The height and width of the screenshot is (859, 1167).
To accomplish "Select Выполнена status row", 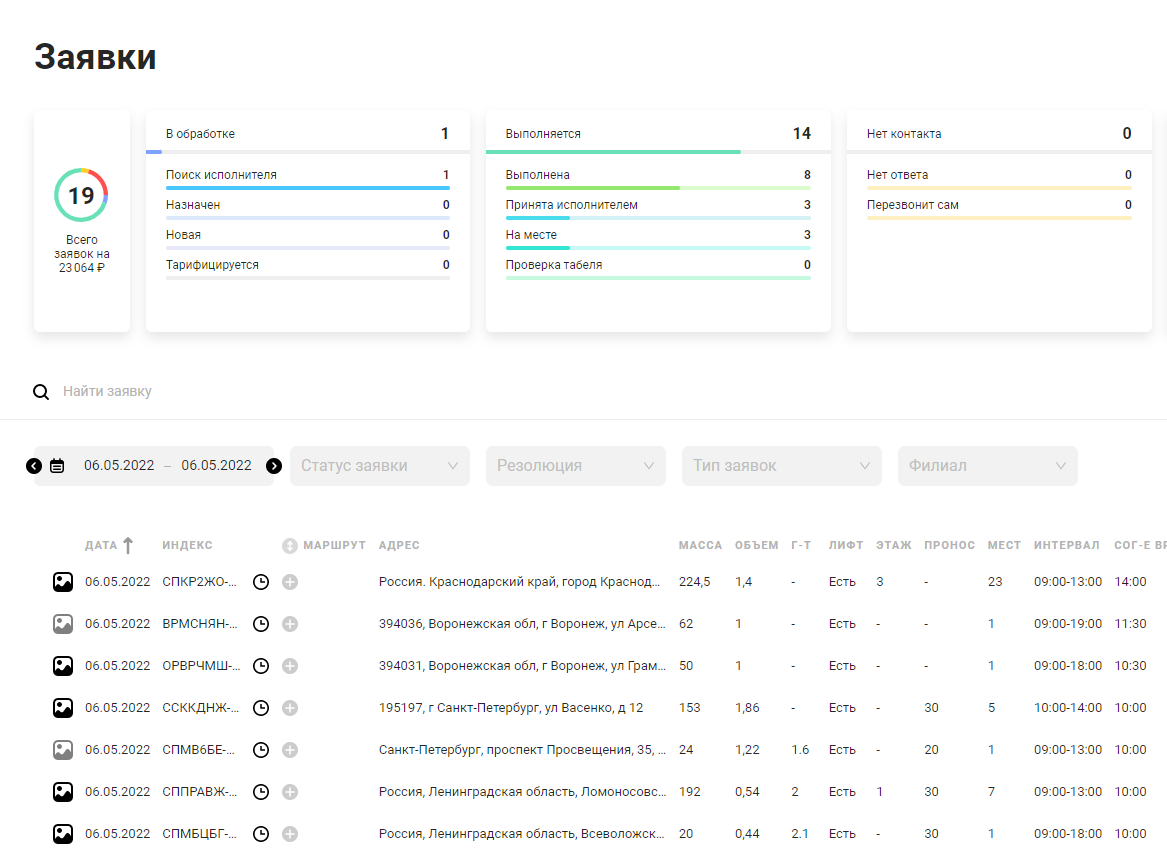I will (658, 177).
